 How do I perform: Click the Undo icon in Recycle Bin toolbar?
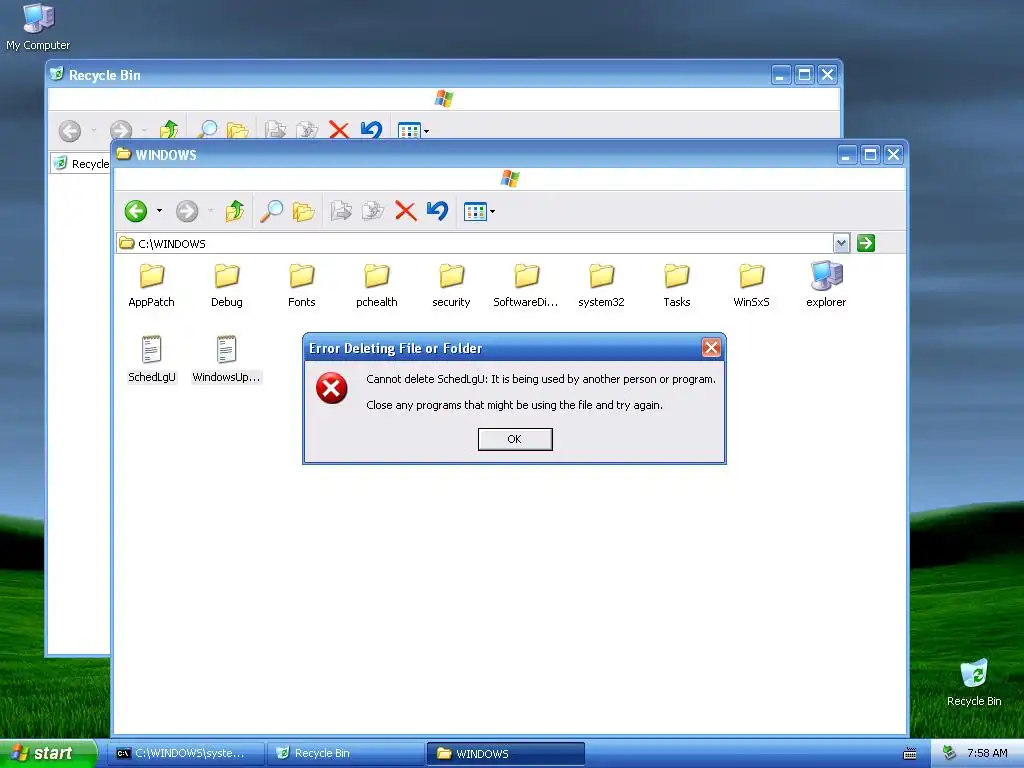[371, 129]
